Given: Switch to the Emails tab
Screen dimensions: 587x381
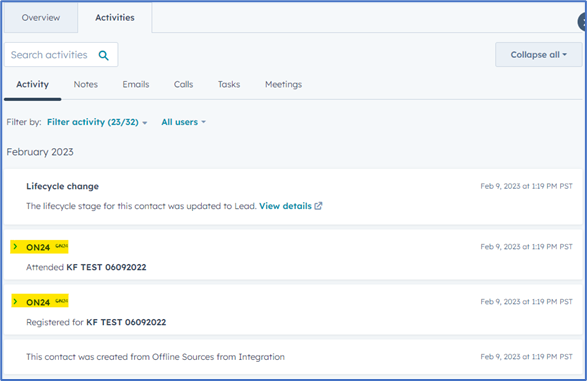Looking at the screenshot, I should click(x=136, y=85).
